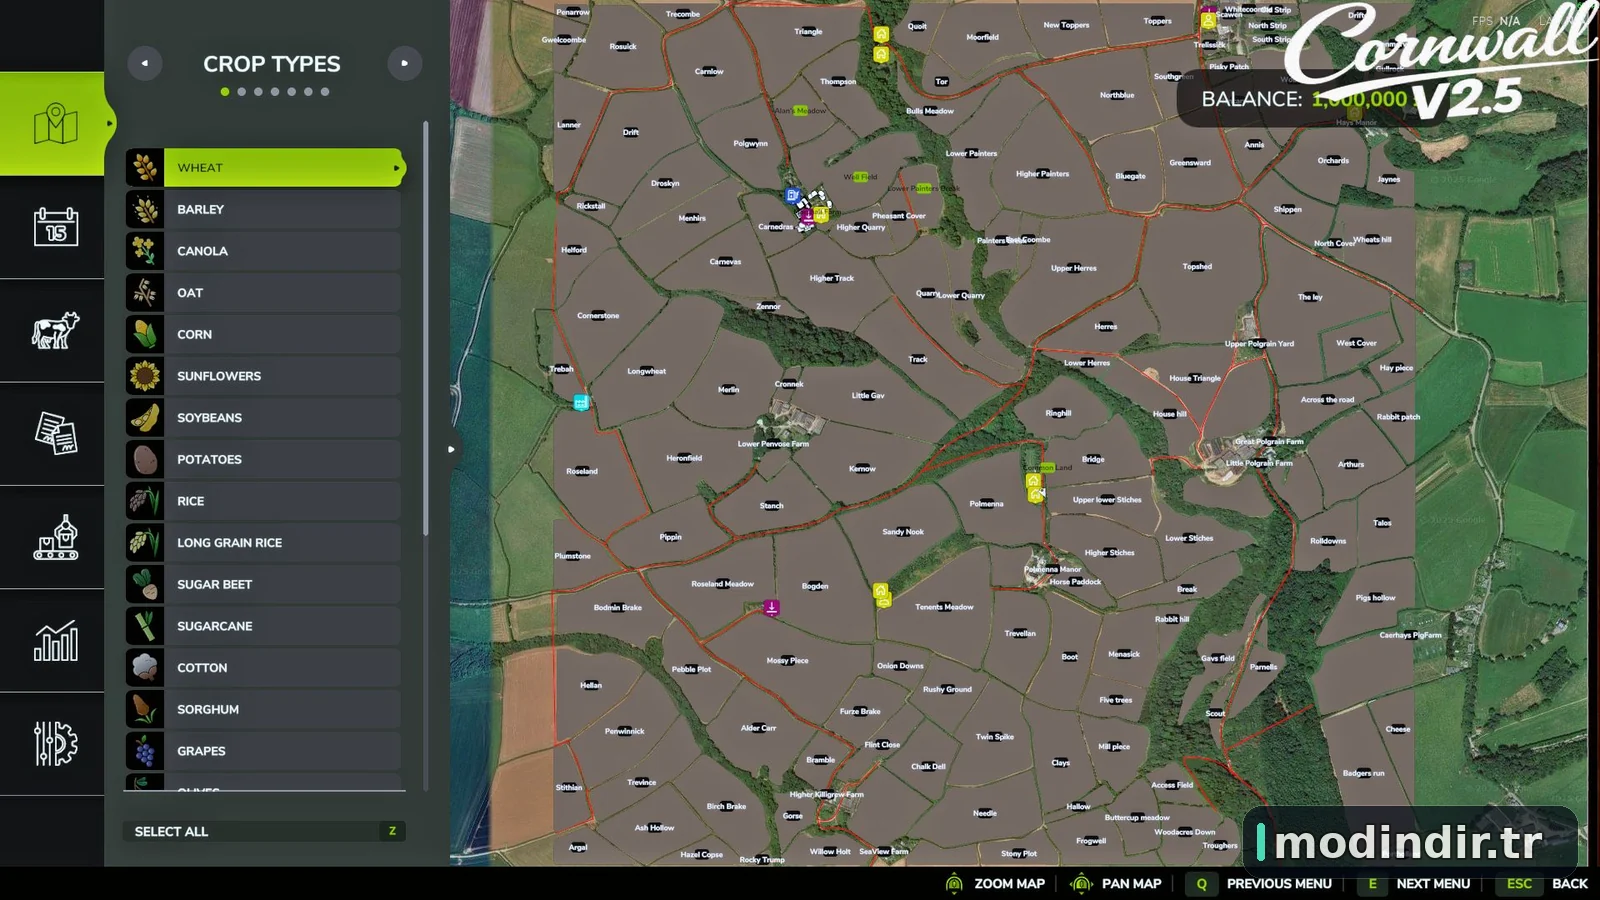Select the Twin Spike field label
Screen dimensions: 1600x900
coord(995,737)
